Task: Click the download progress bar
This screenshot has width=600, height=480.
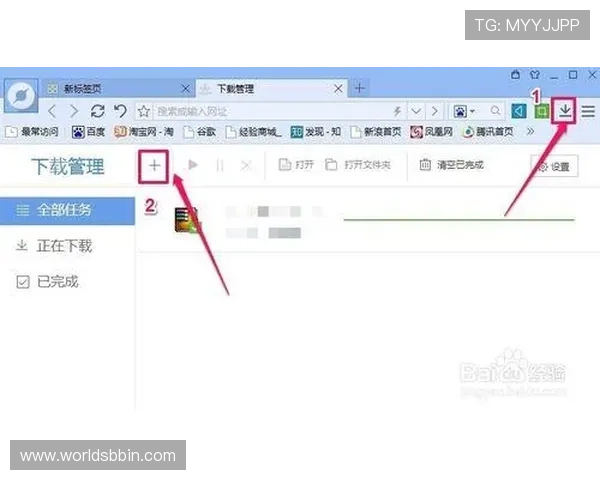Action: coord(459,220)
